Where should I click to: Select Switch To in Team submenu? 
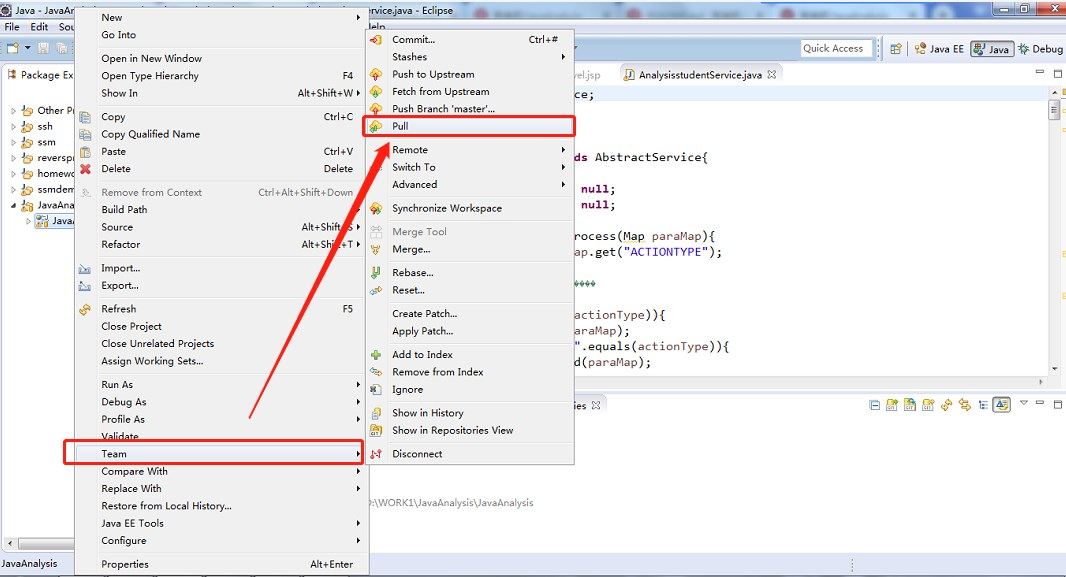(x=470, y=167)
